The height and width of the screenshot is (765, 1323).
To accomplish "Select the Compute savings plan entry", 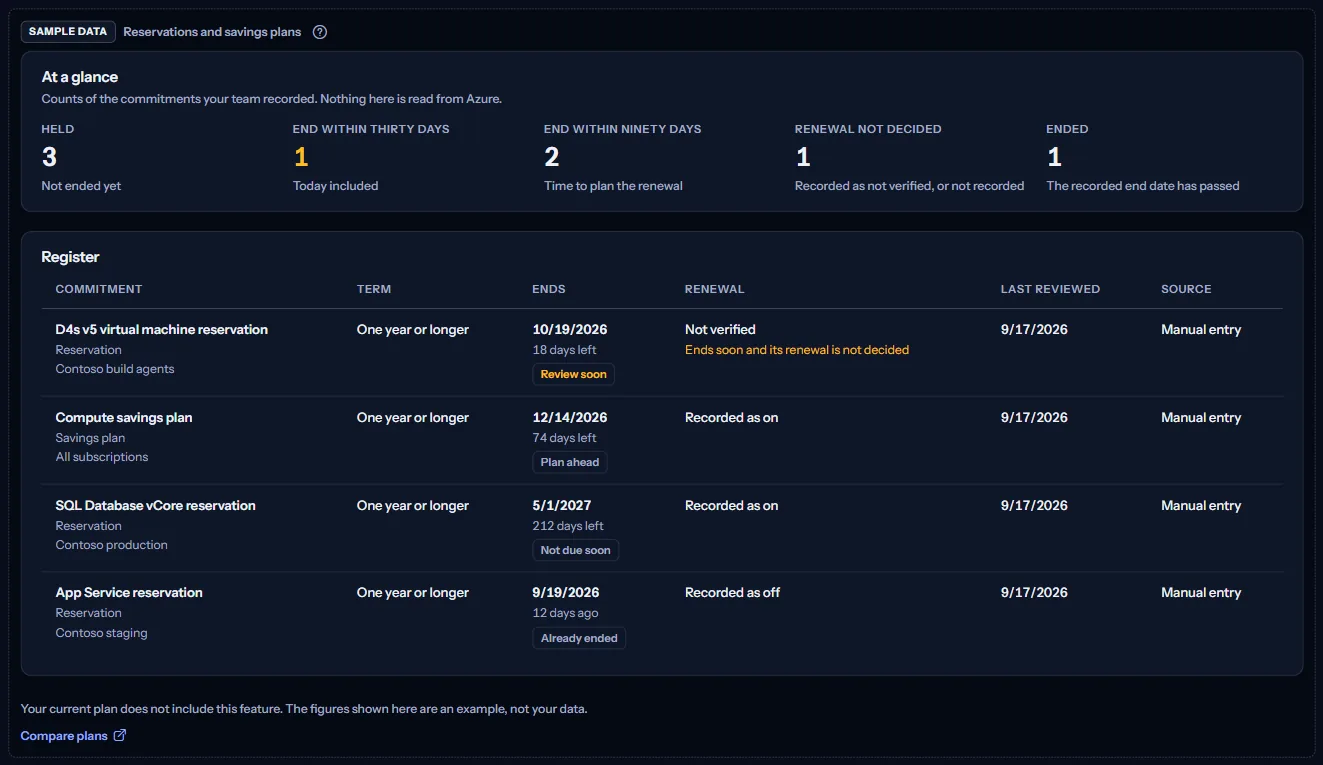I will 662,441.
